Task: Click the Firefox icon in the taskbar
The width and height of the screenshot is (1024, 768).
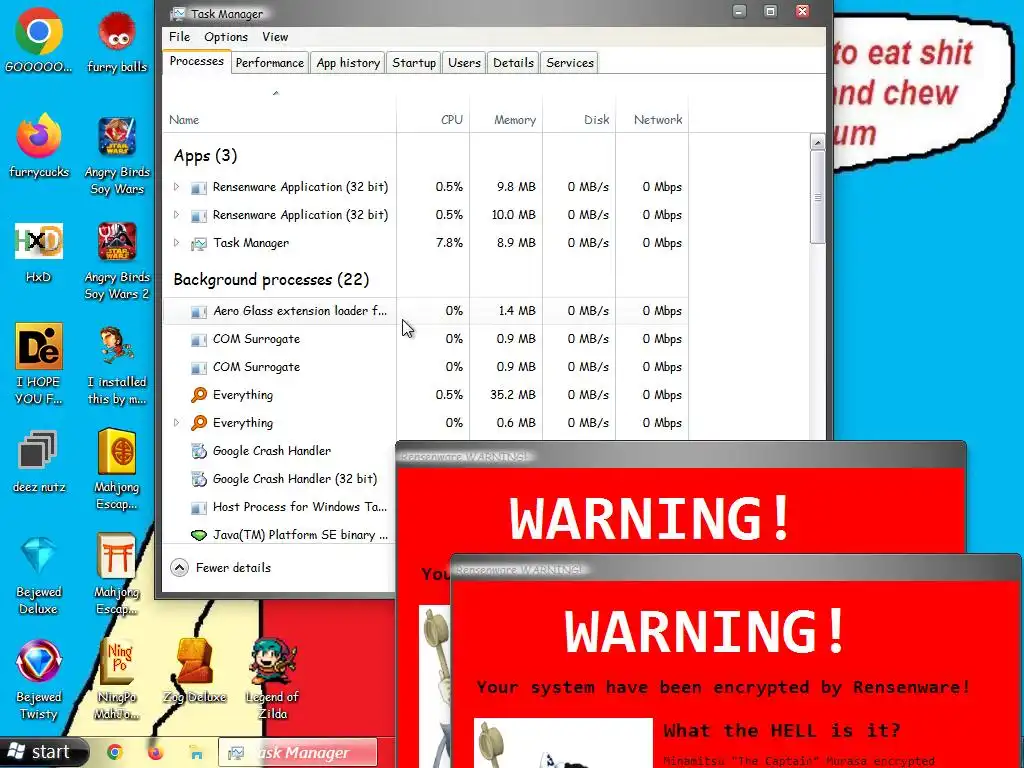Action: [155, 752]
